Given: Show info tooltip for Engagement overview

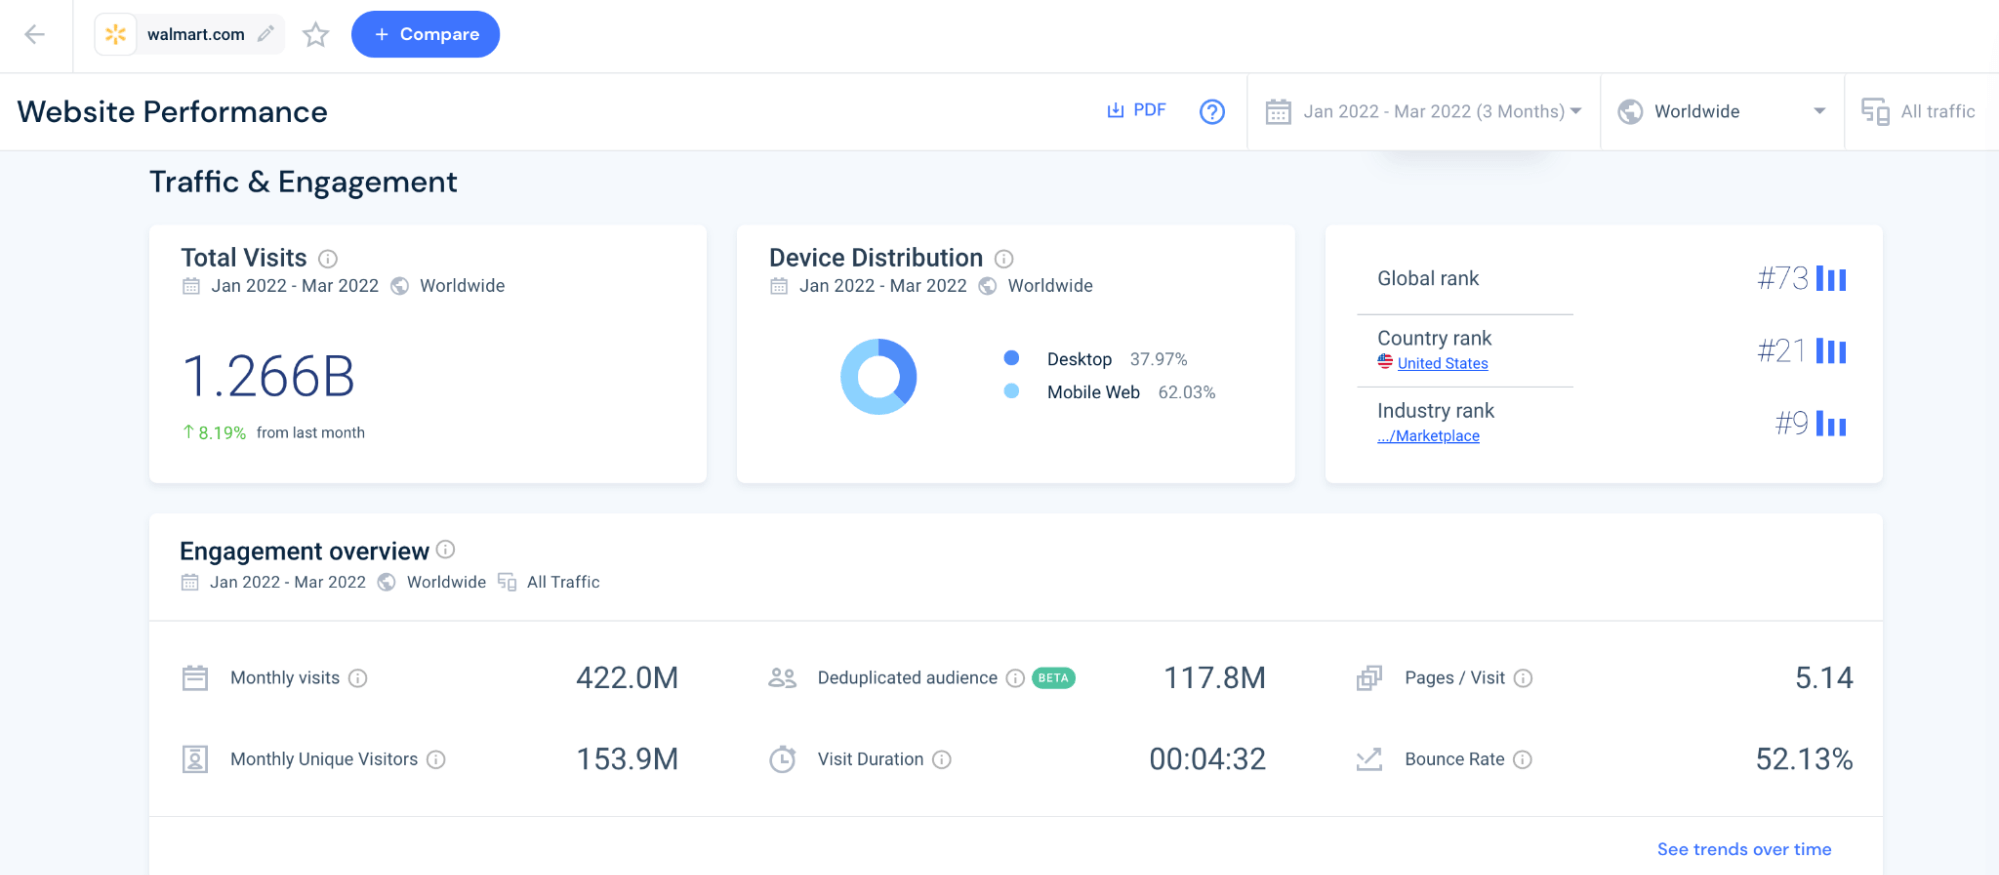Looking at the screenshot, I should click(x=446, y=549).
